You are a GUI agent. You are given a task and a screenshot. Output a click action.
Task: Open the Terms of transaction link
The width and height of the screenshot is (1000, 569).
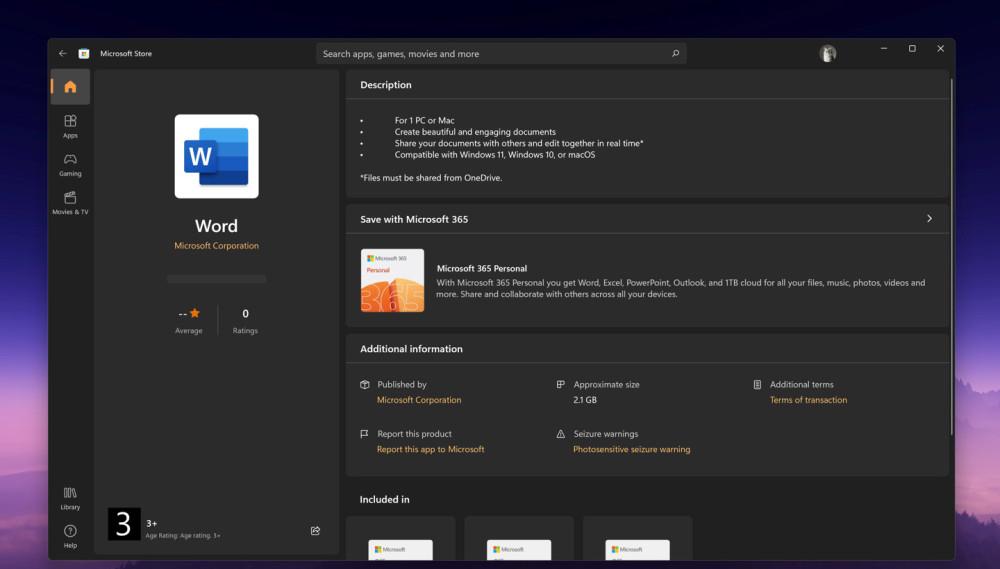808,400
